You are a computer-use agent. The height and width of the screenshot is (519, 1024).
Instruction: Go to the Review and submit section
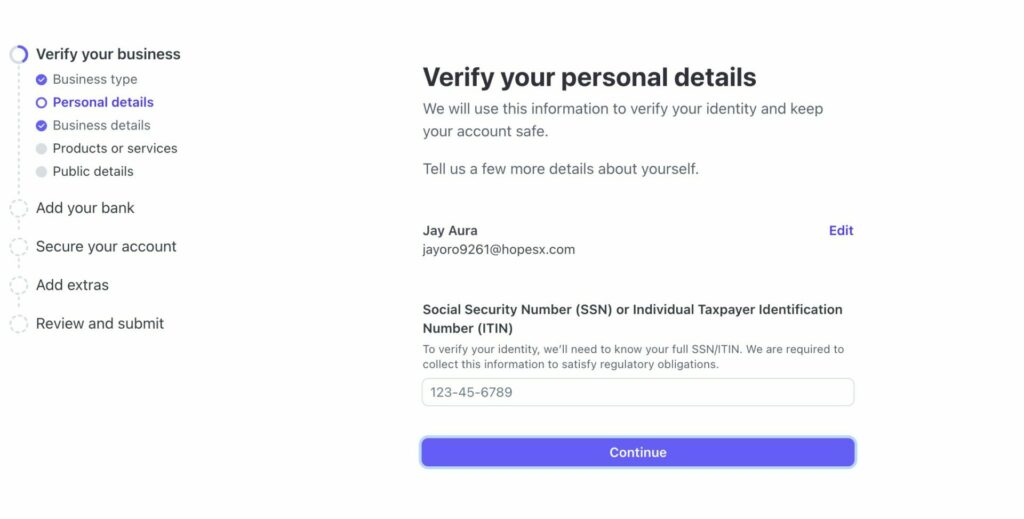[100, 324]
